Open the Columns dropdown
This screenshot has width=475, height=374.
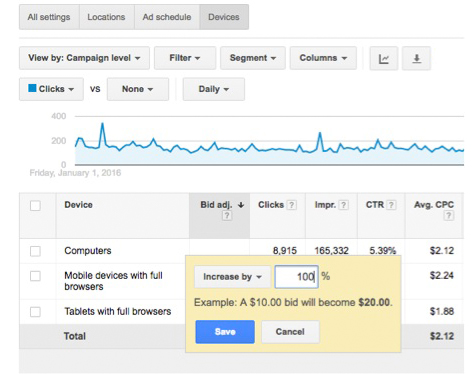(x=323, y=58)
